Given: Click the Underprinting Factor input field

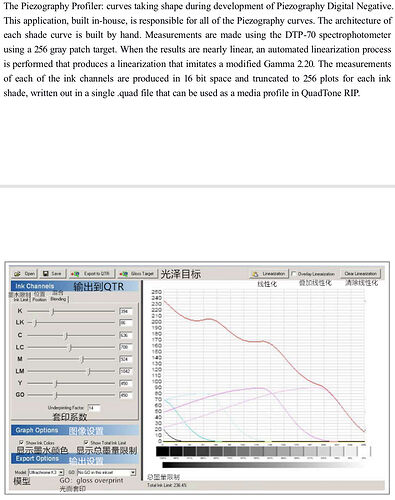Looking at the screenshot, I should pos(94,408).
